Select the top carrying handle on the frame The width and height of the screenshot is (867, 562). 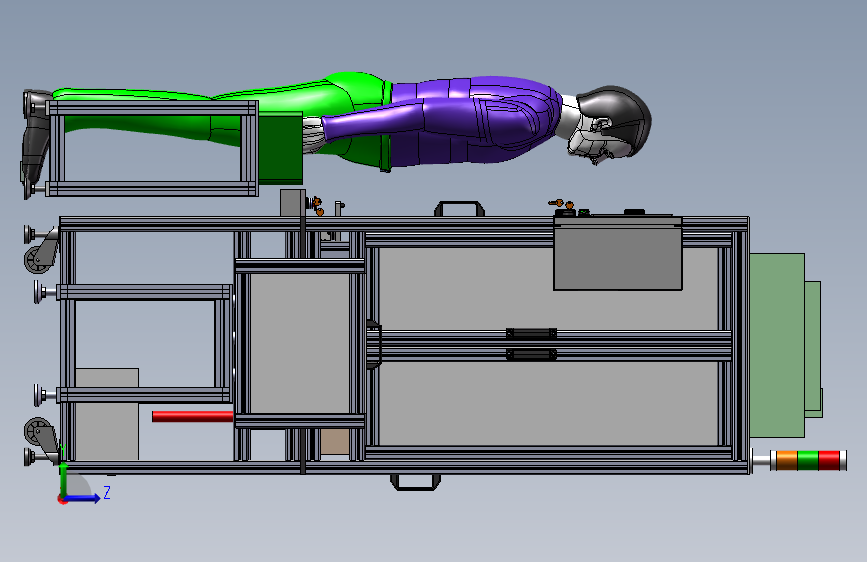(x=459, y=205)
